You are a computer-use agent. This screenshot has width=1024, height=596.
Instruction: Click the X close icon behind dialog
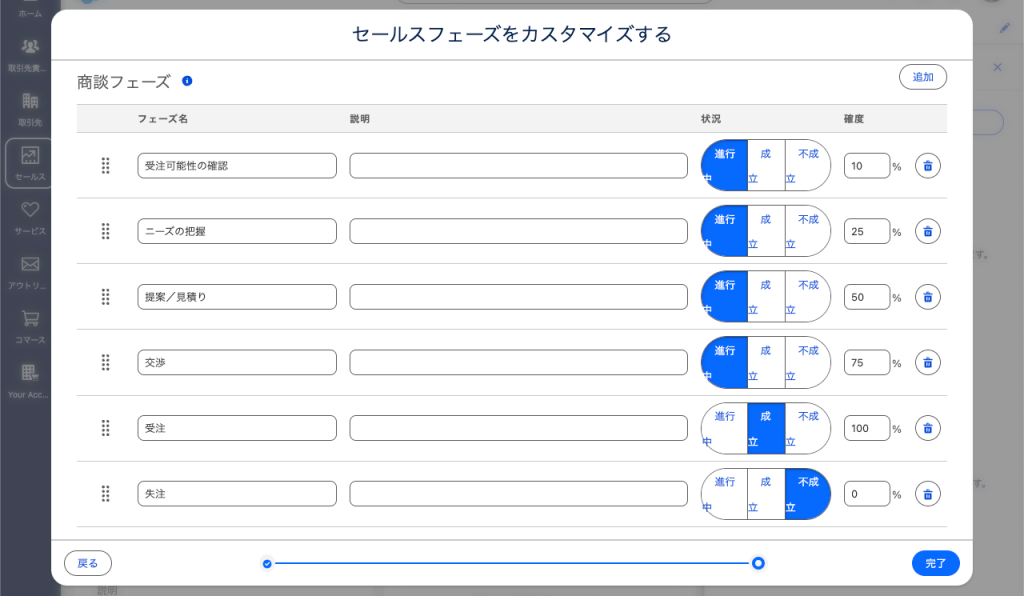coord(997,67)
